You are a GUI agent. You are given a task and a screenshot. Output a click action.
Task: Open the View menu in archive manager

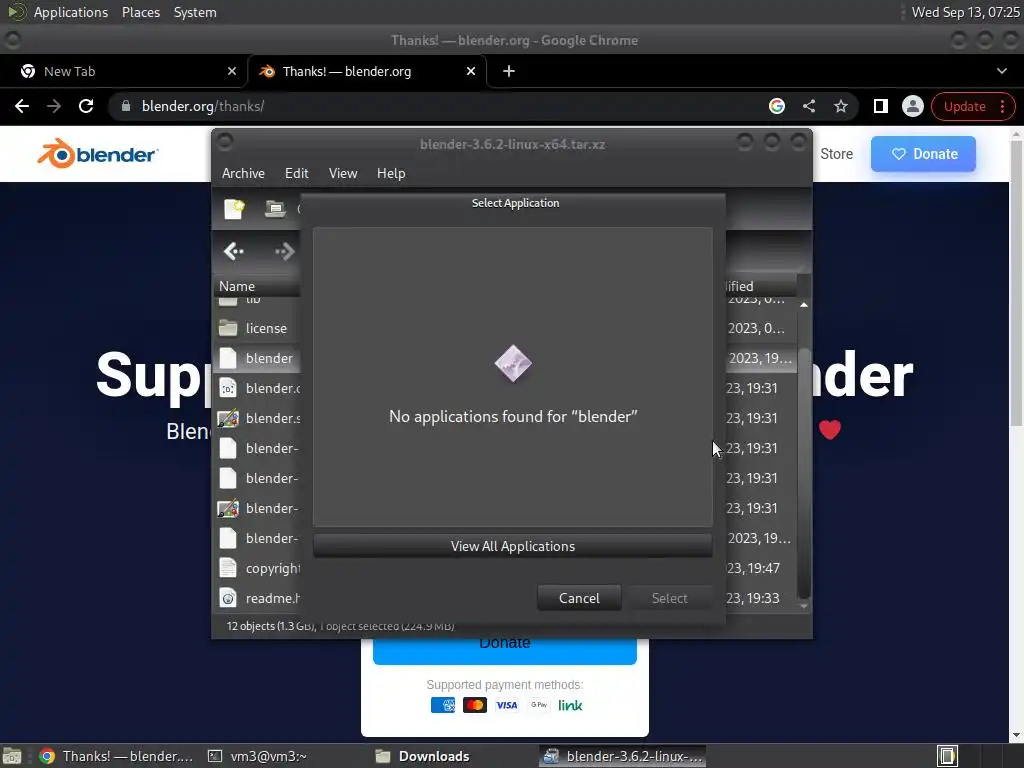pyautogui.click(x=343, y=173)
